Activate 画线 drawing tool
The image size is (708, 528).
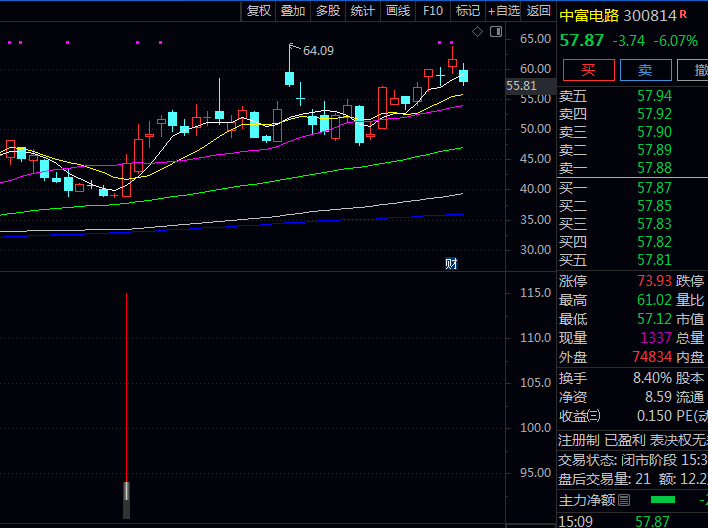tap(398, 10)
